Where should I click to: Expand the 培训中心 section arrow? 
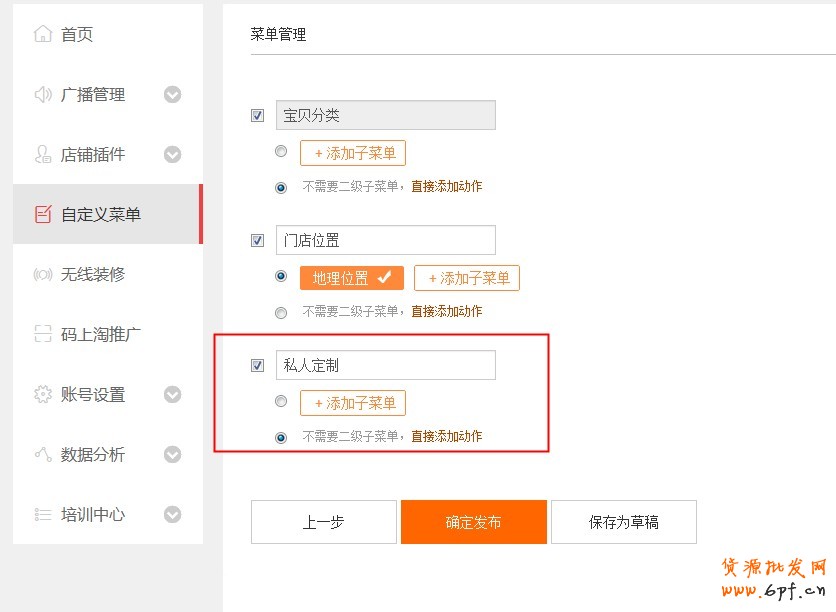(172, 515)
